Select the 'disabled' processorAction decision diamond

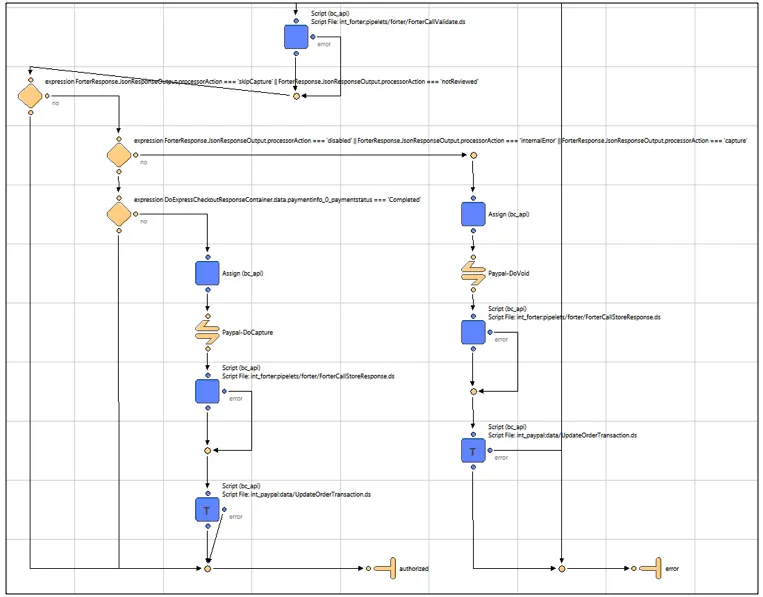tap(119, 155)
